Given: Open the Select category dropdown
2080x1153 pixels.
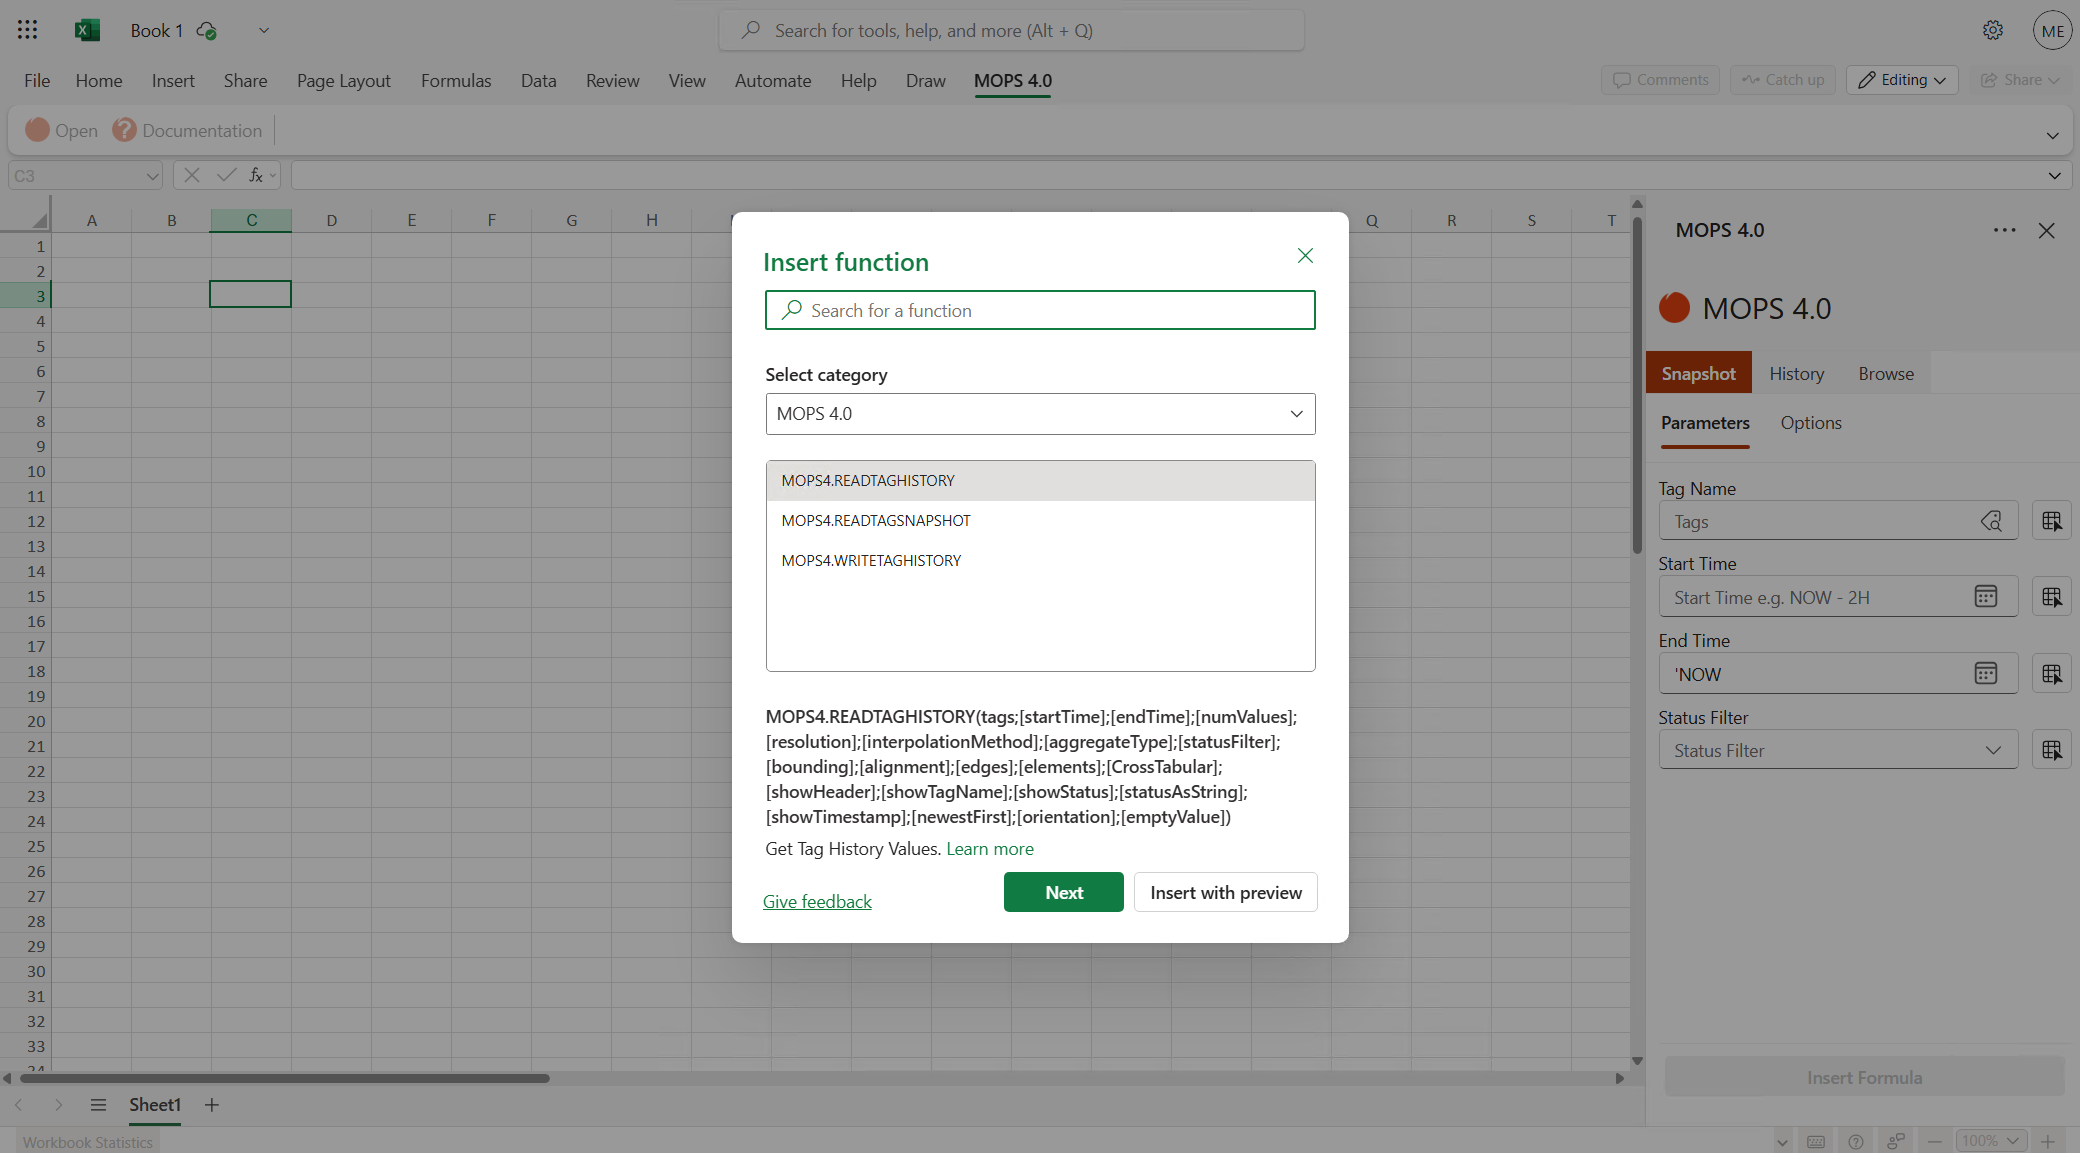Looking at the screenshot, I should tap(1040, 413).
